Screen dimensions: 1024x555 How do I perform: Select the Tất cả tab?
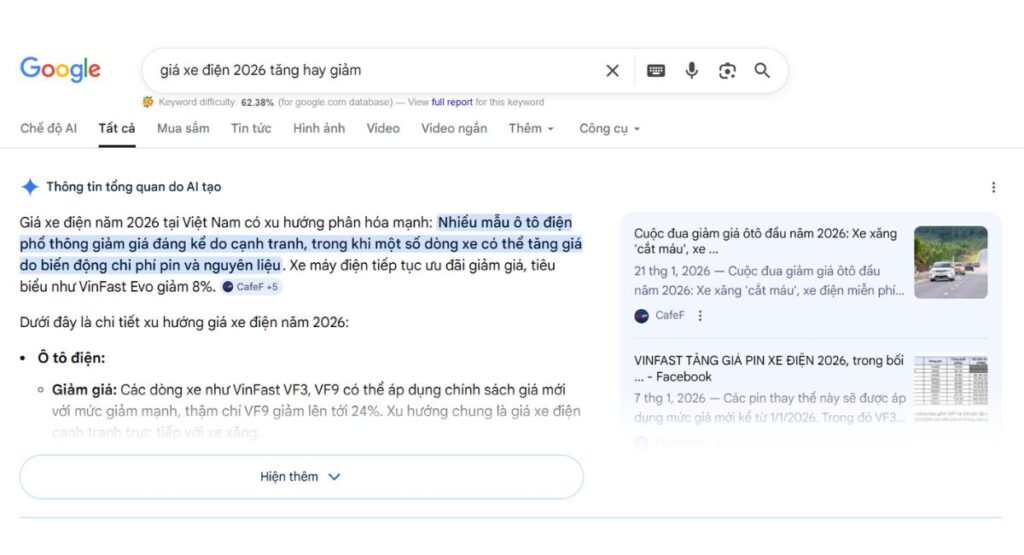(x=117, y=129)
